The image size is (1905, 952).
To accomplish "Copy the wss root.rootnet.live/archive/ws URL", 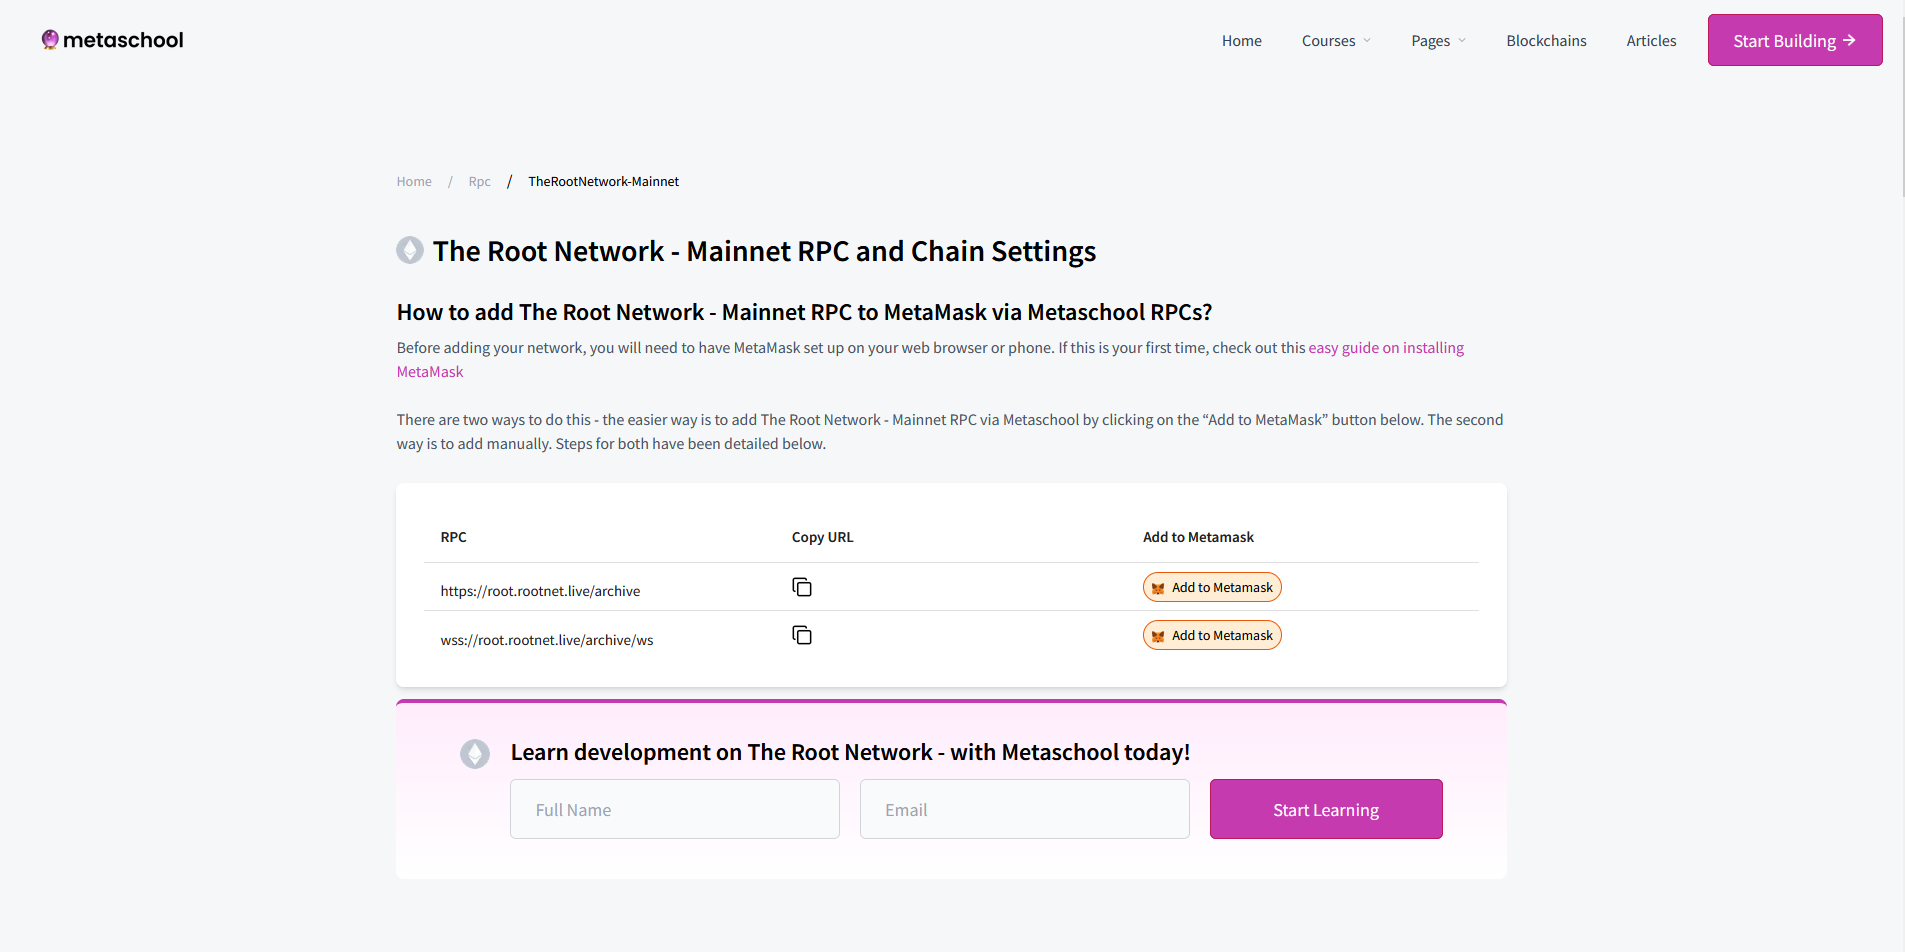I will (801, 635).
